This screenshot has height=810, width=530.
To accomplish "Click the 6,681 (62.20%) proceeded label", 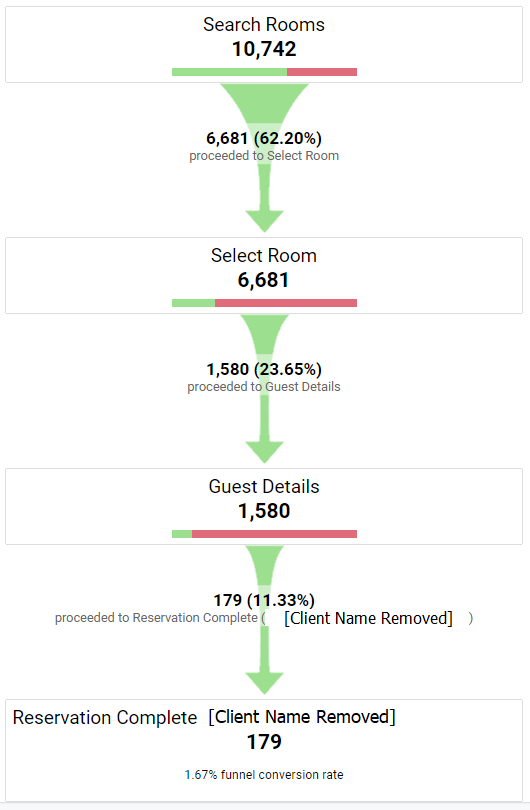I will pyautogui.click(x=264, y=138).
